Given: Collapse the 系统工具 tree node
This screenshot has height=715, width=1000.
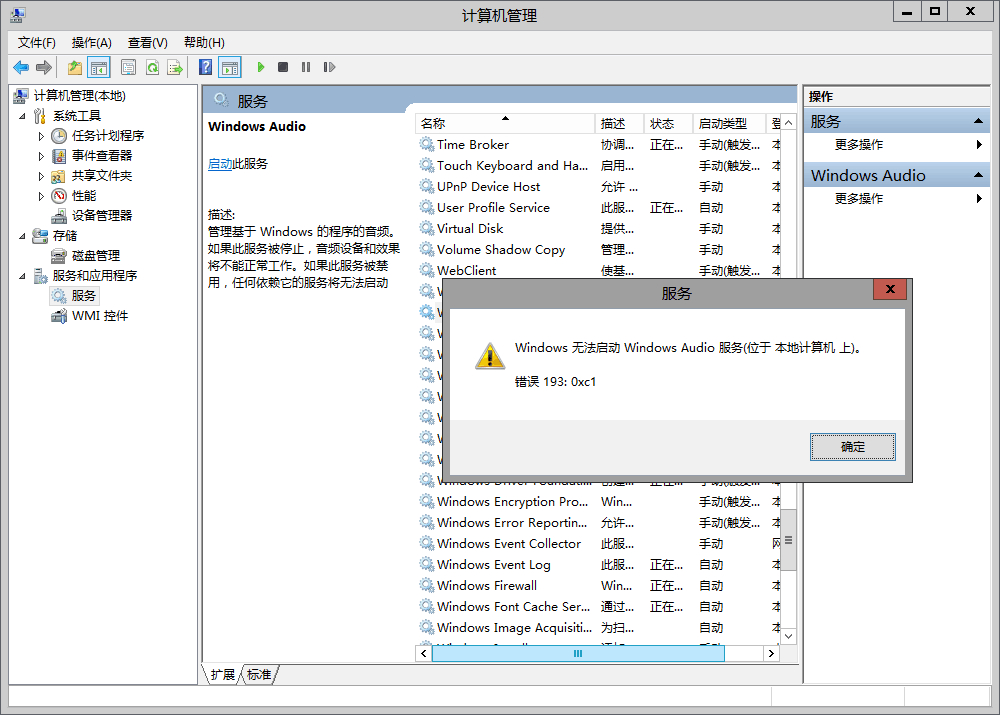Looking at the screenshot, I should (22, 116).
